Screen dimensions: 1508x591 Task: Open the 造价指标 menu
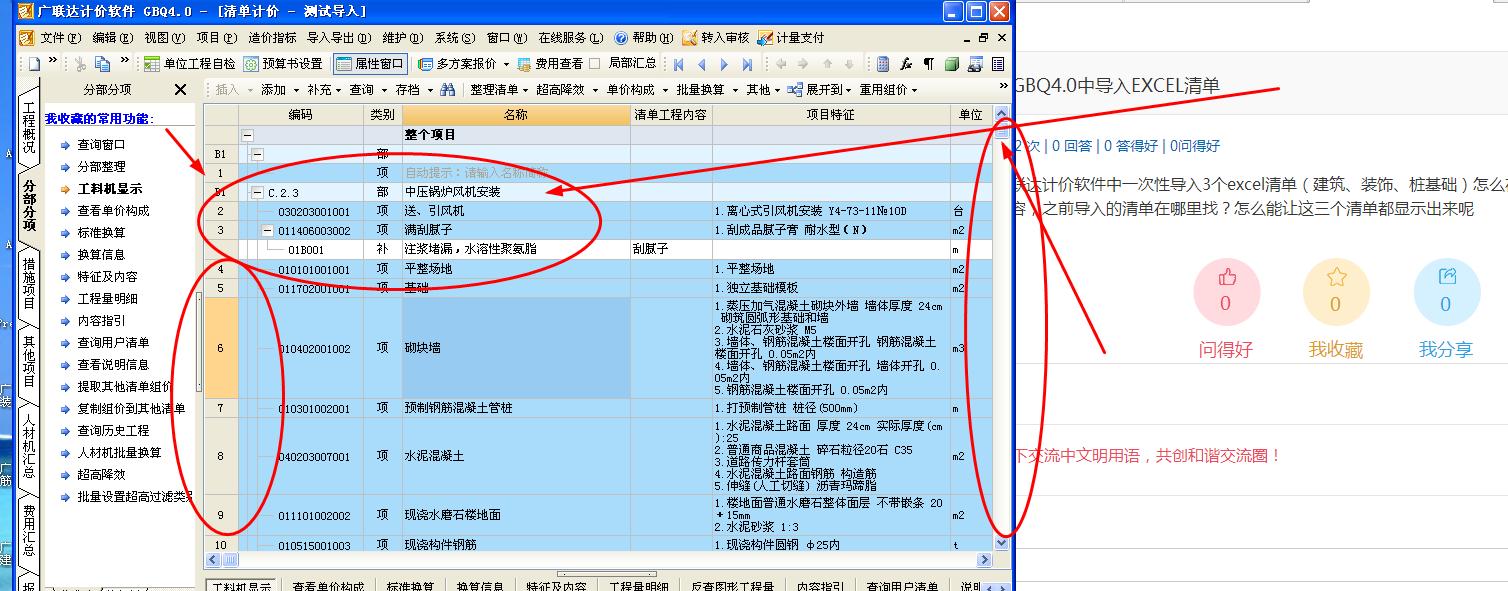[x=272, y=38]
